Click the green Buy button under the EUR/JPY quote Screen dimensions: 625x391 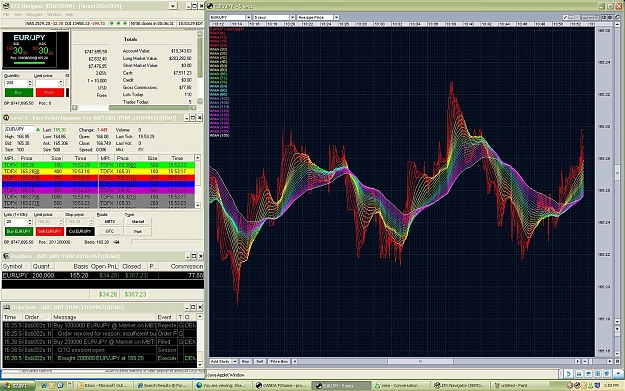(19, 92)
